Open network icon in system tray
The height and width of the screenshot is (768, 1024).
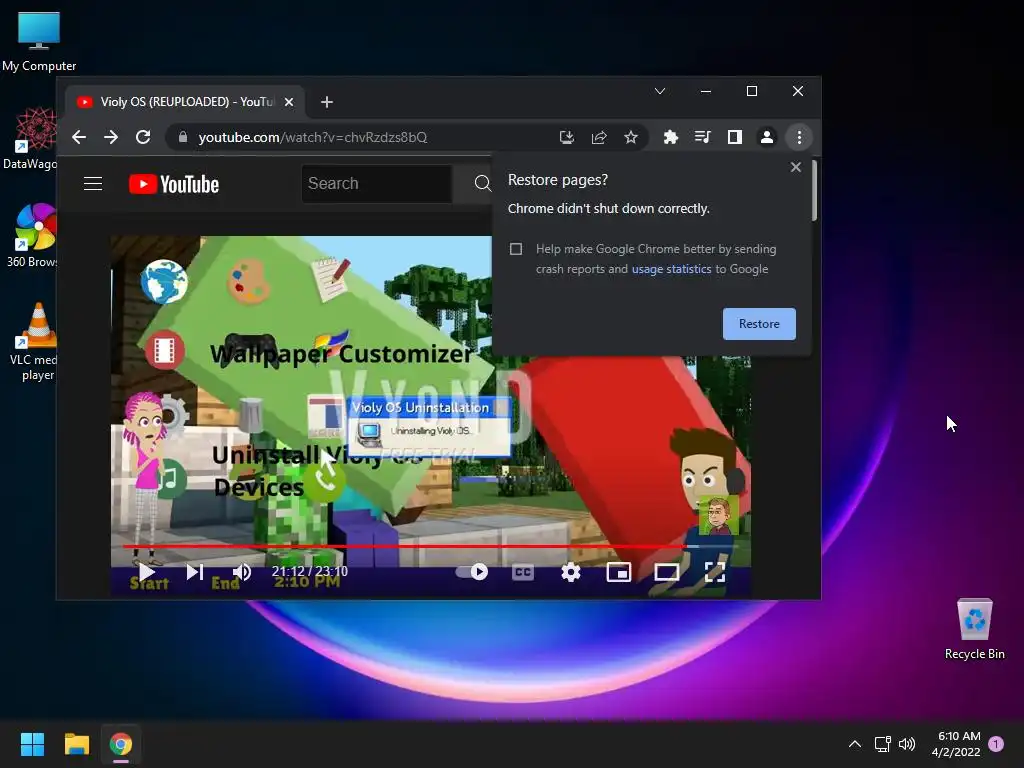[882, 744]
